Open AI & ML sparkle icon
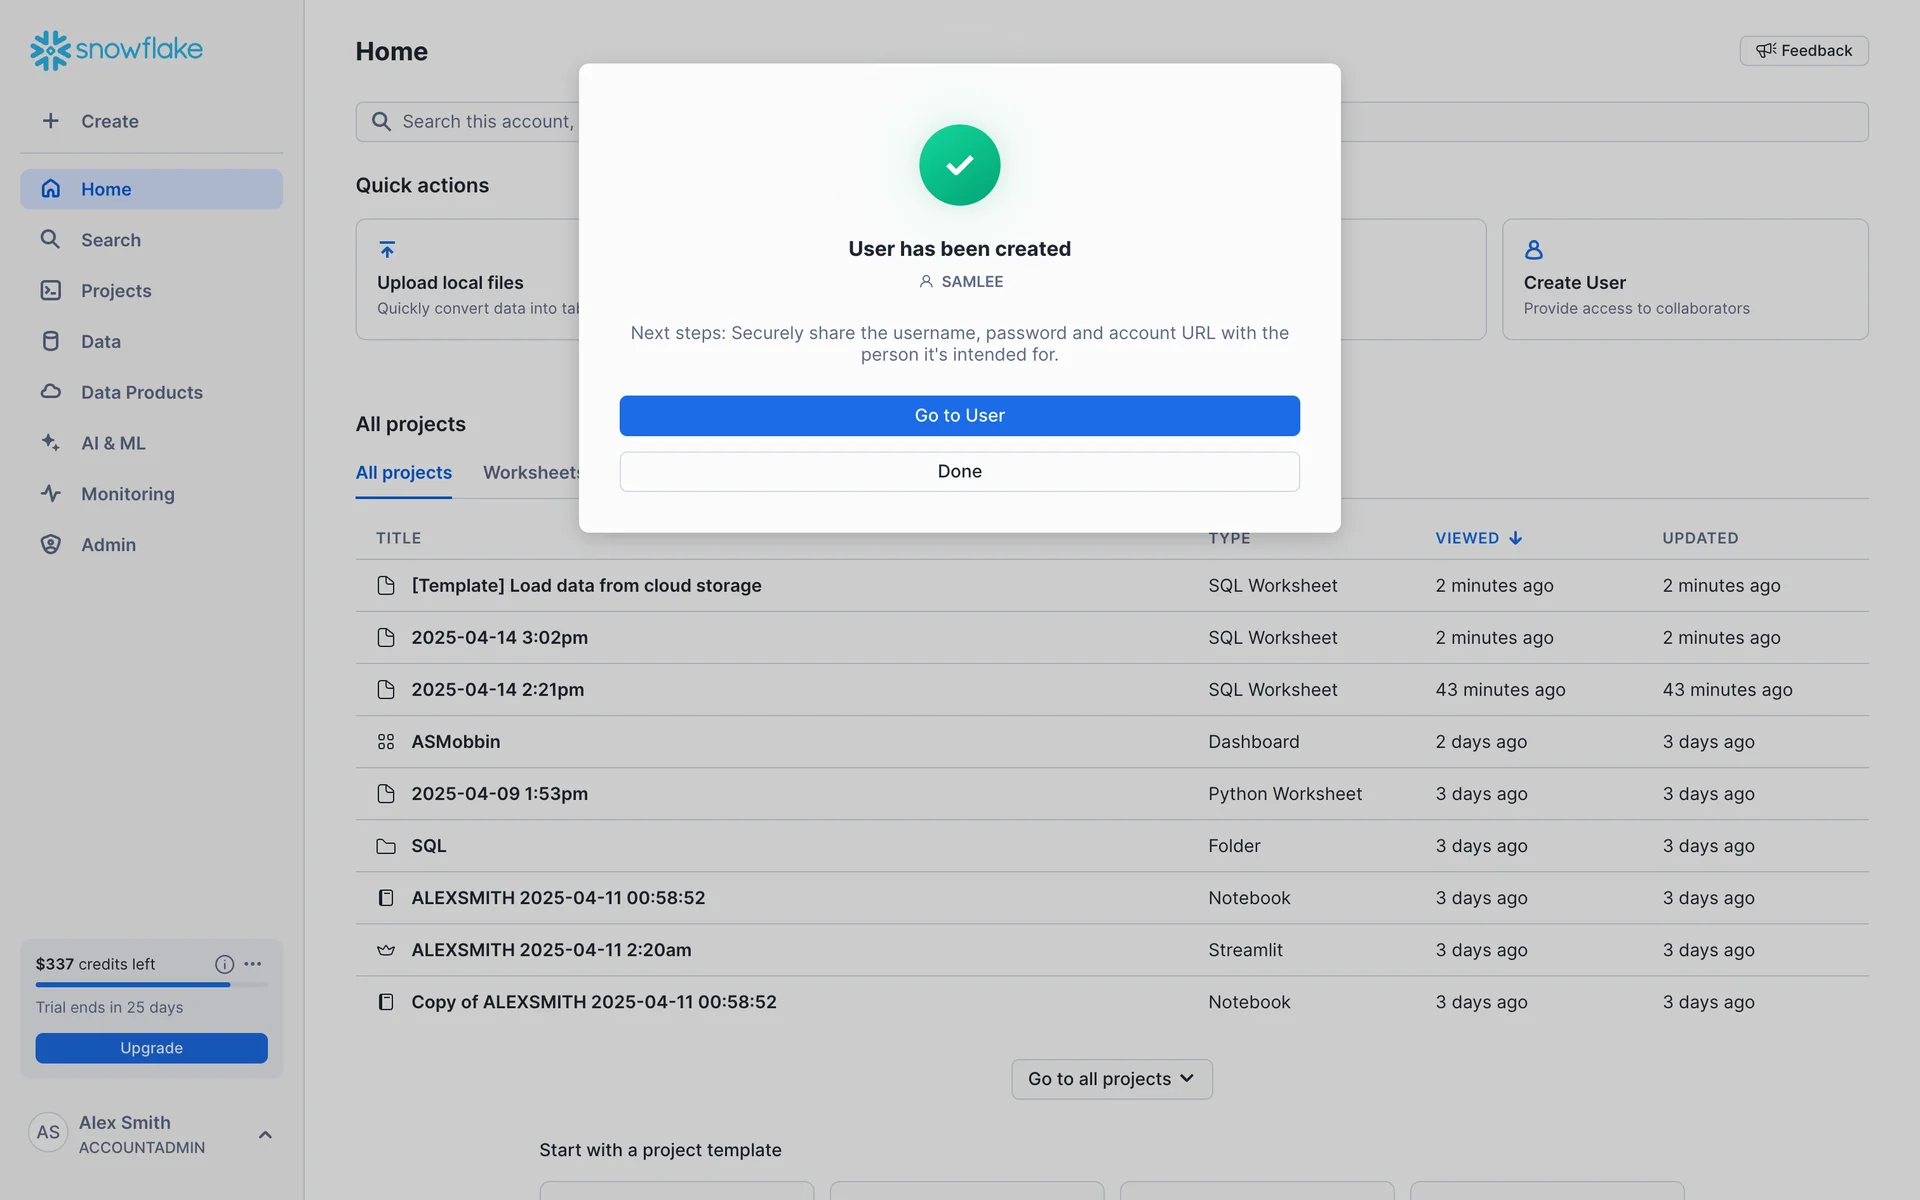The image size is (1920, 1200). (x=51, y=442)
